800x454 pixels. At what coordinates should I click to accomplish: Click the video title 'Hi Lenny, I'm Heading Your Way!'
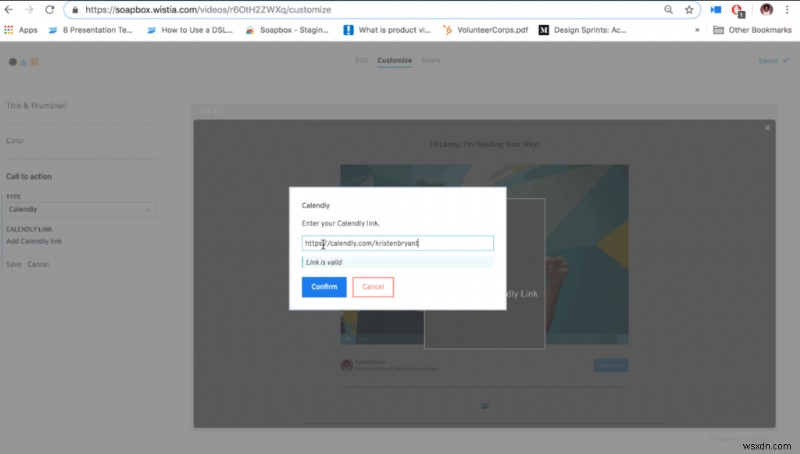(x=484, y=144)
